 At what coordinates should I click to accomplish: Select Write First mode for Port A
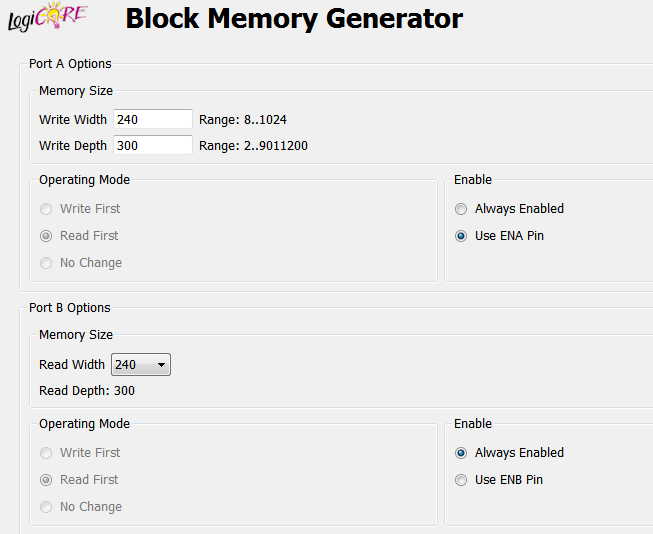click(x=47, y=209)
